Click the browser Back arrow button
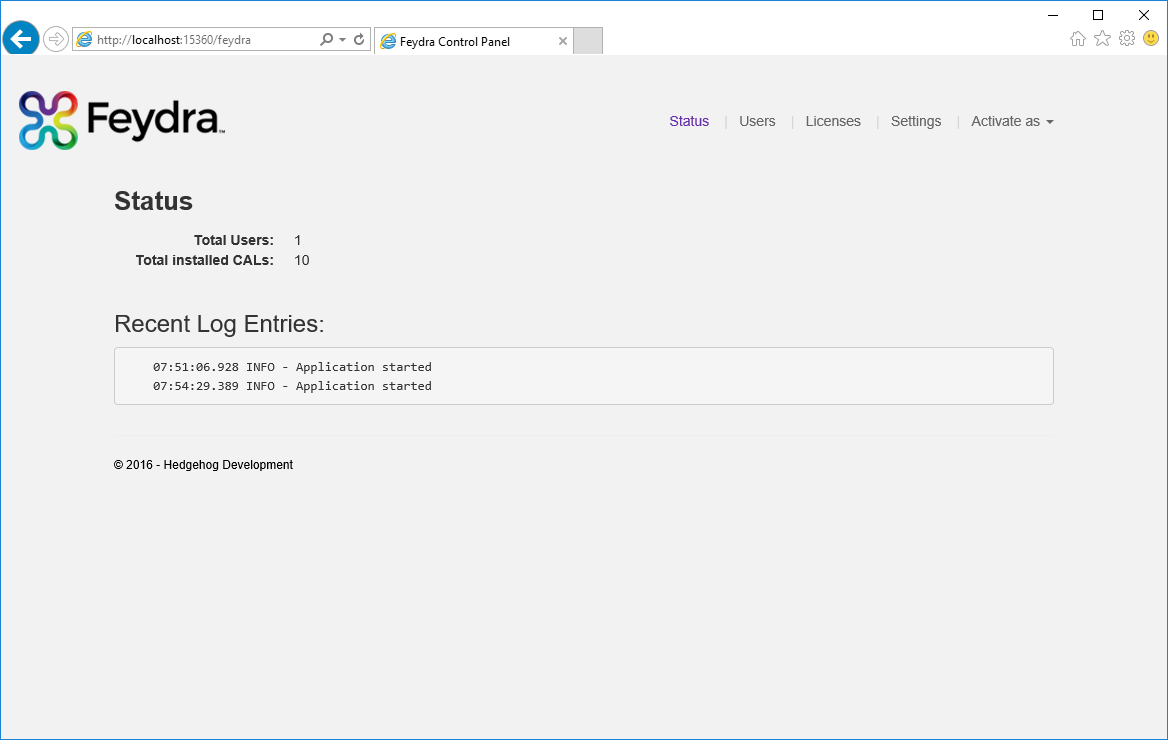The image size is (1168, 740). (21, 39)
